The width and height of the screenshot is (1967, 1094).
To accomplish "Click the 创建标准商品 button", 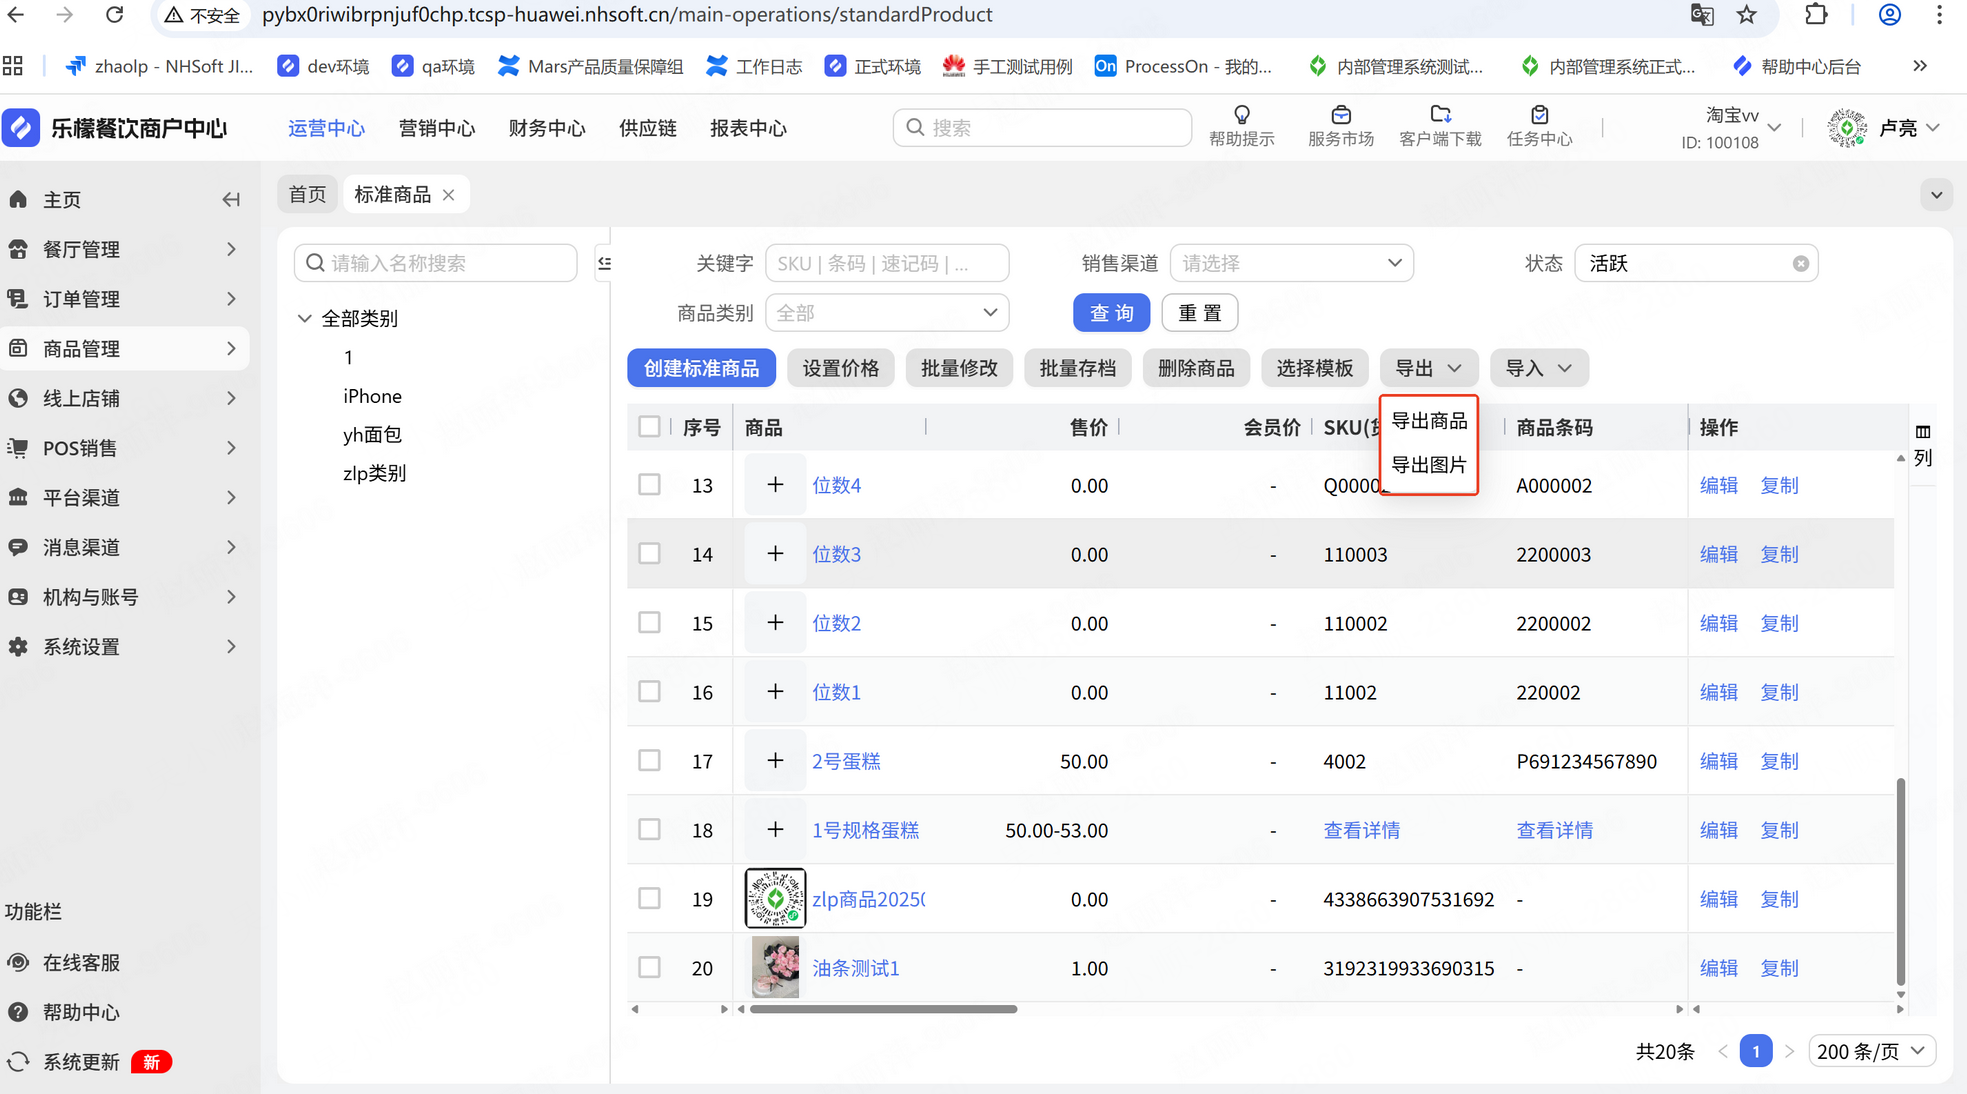I will (x=701, y=368).
